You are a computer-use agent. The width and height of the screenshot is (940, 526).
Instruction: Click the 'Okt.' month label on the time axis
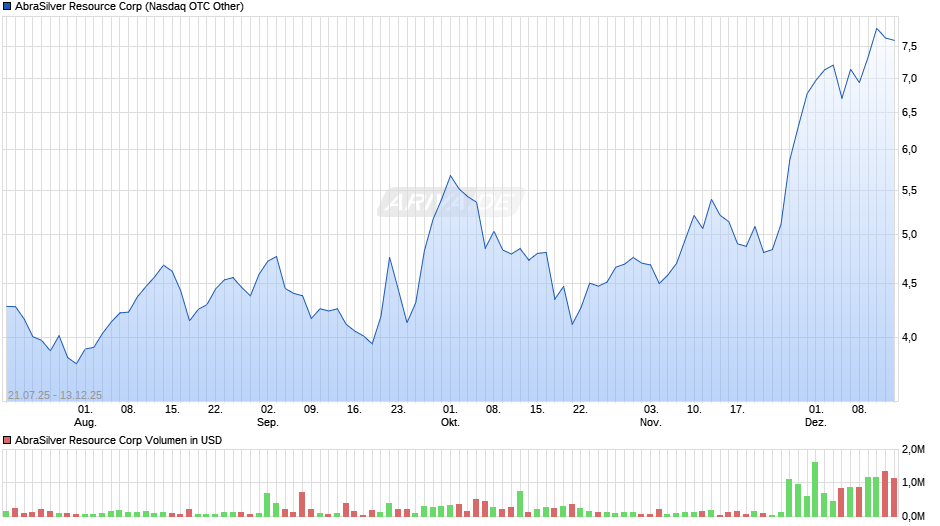[x=450, y=422]
